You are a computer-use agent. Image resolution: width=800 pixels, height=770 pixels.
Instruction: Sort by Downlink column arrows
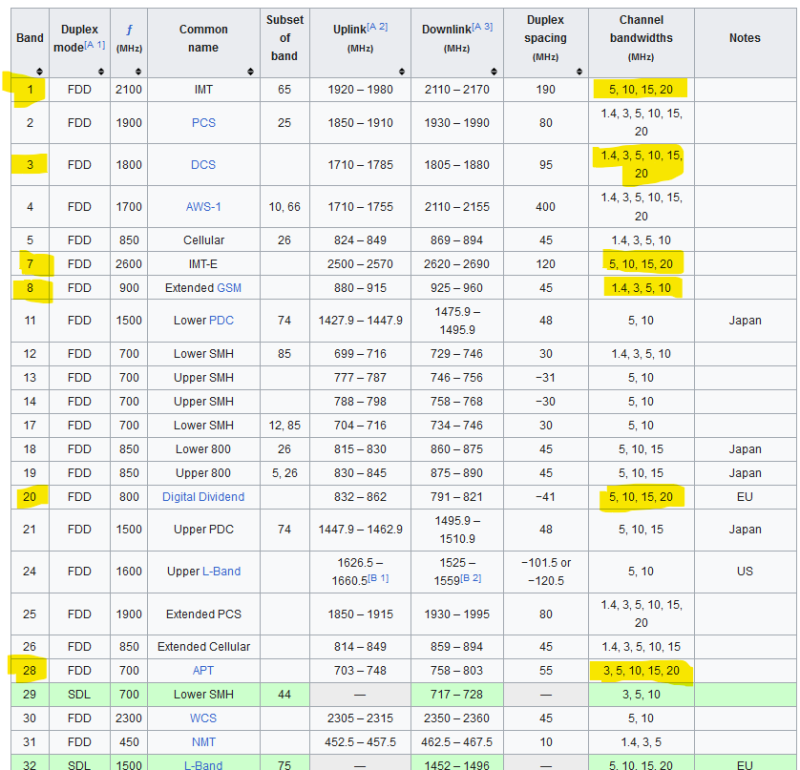[494, 71]
